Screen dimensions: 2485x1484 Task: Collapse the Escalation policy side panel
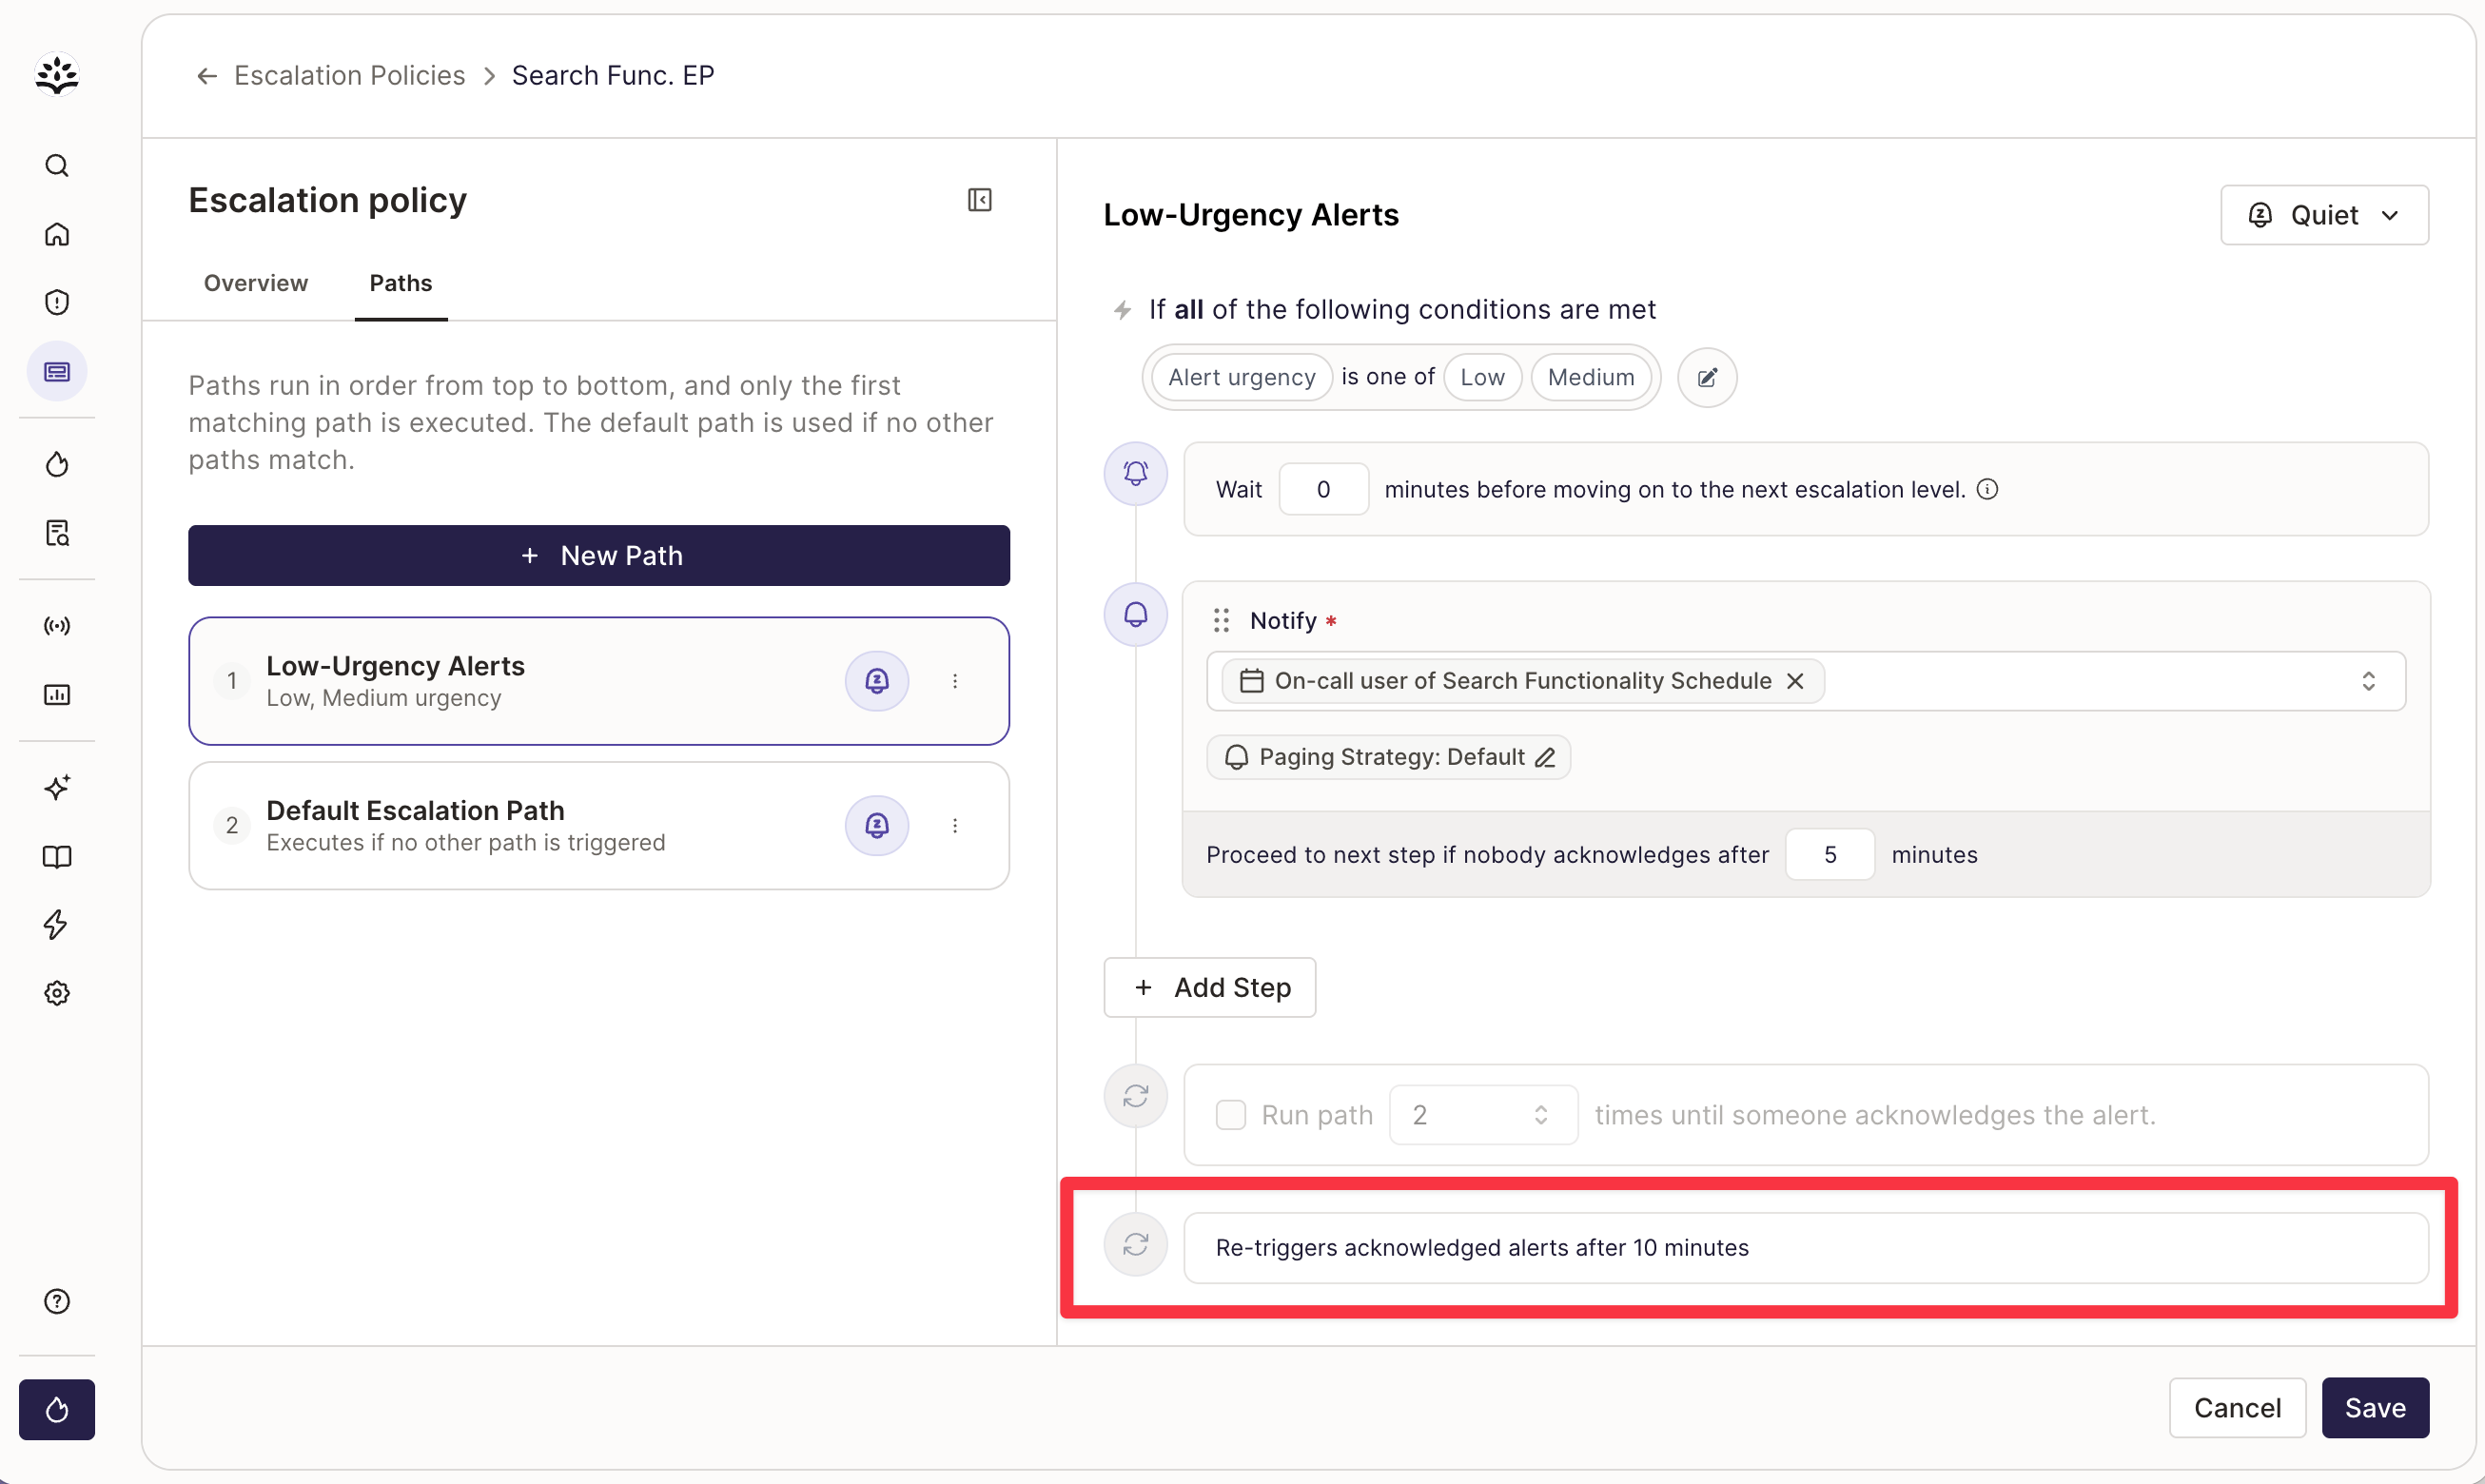point(980,200)
